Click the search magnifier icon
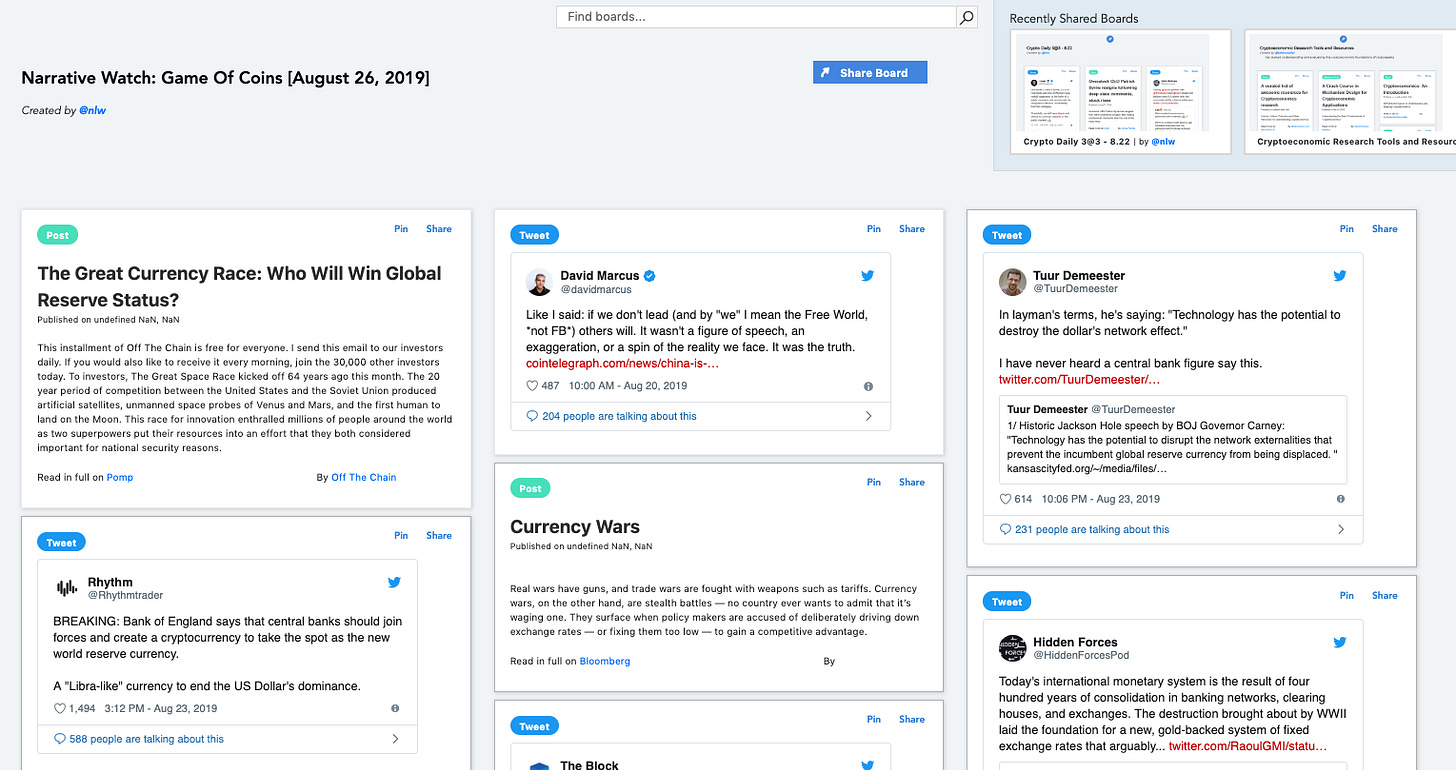 (966, 17)
